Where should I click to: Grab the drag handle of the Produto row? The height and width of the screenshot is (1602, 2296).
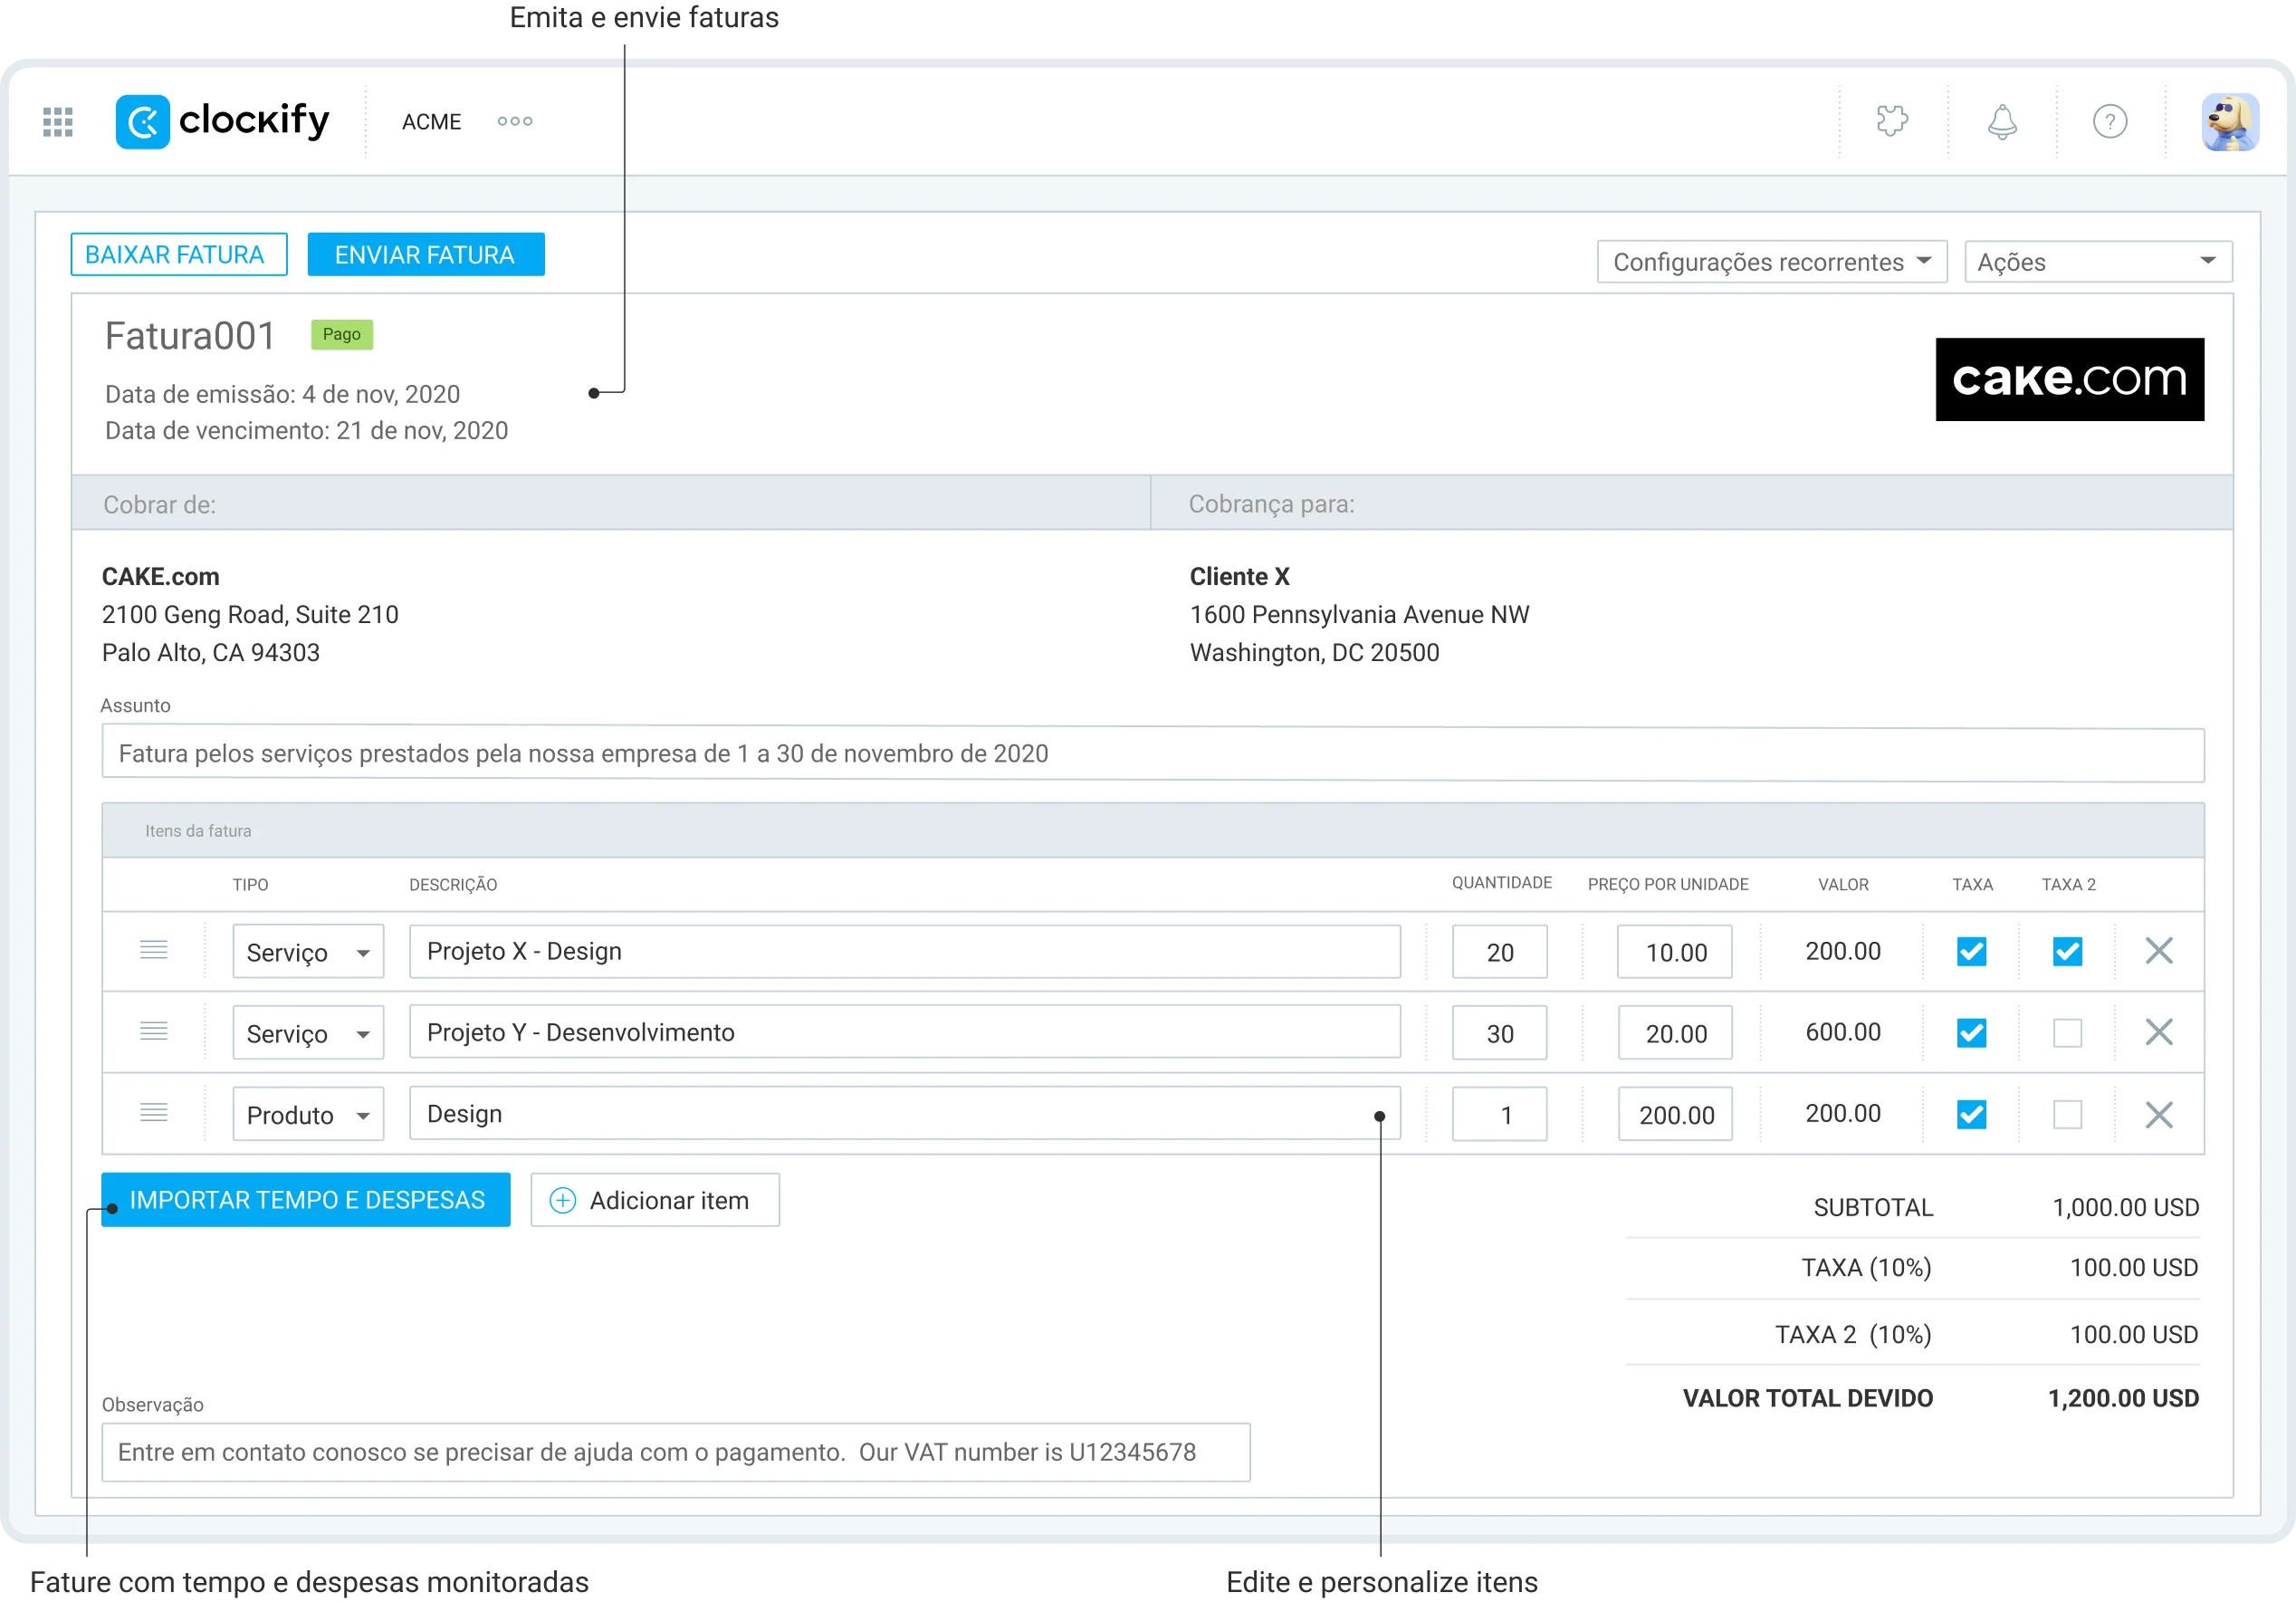(153, 1113)
